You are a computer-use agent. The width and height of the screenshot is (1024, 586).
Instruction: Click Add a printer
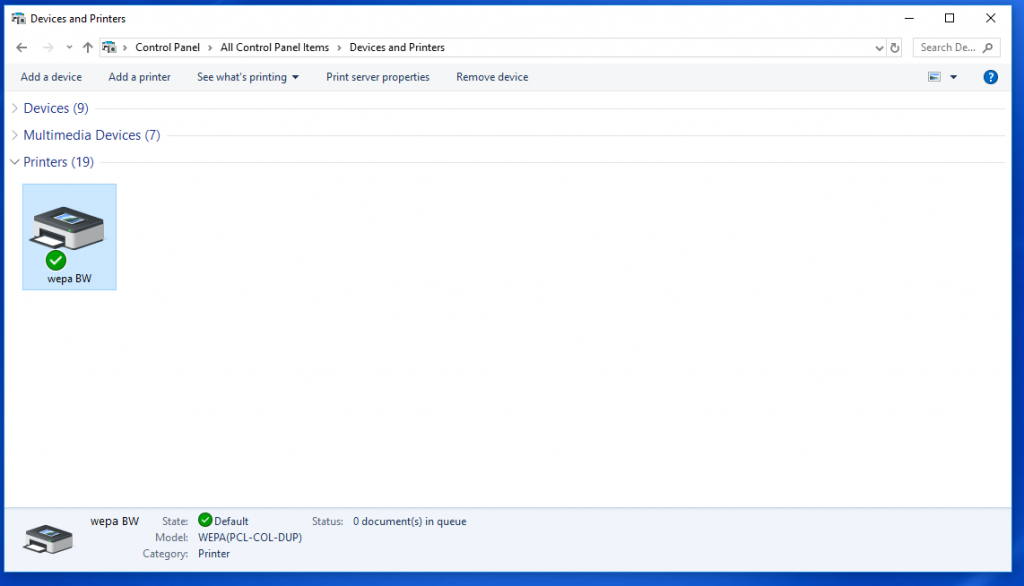tap(139, 76)
